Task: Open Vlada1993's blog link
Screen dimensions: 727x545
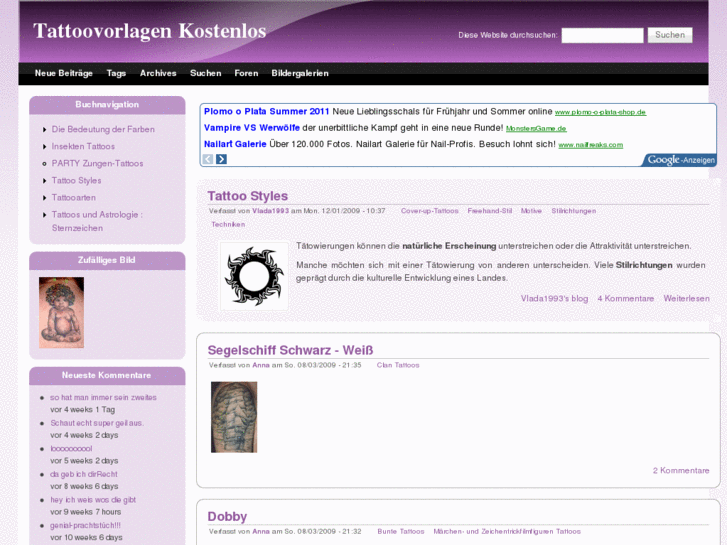Action: point(554,298)
